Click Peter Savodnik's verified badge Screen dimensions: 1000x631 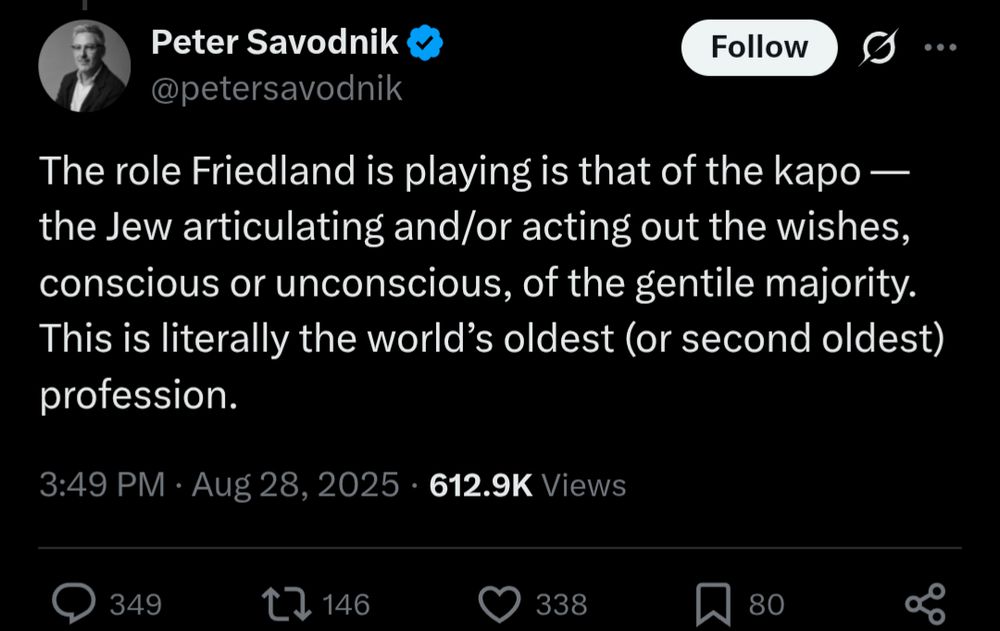(x=425, y=41)
